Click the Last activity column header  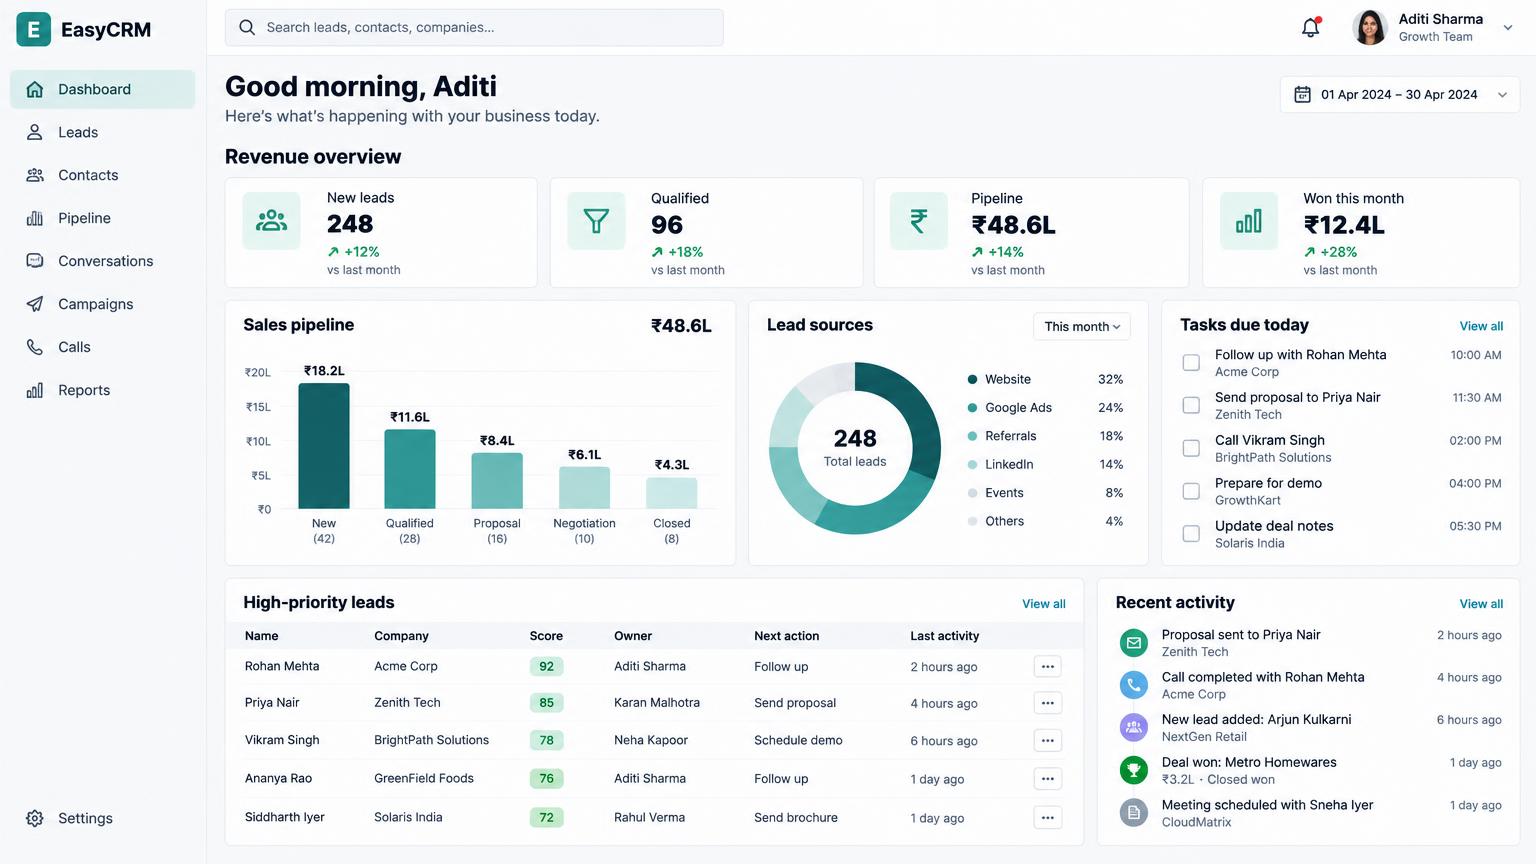(x=944, y=636)
